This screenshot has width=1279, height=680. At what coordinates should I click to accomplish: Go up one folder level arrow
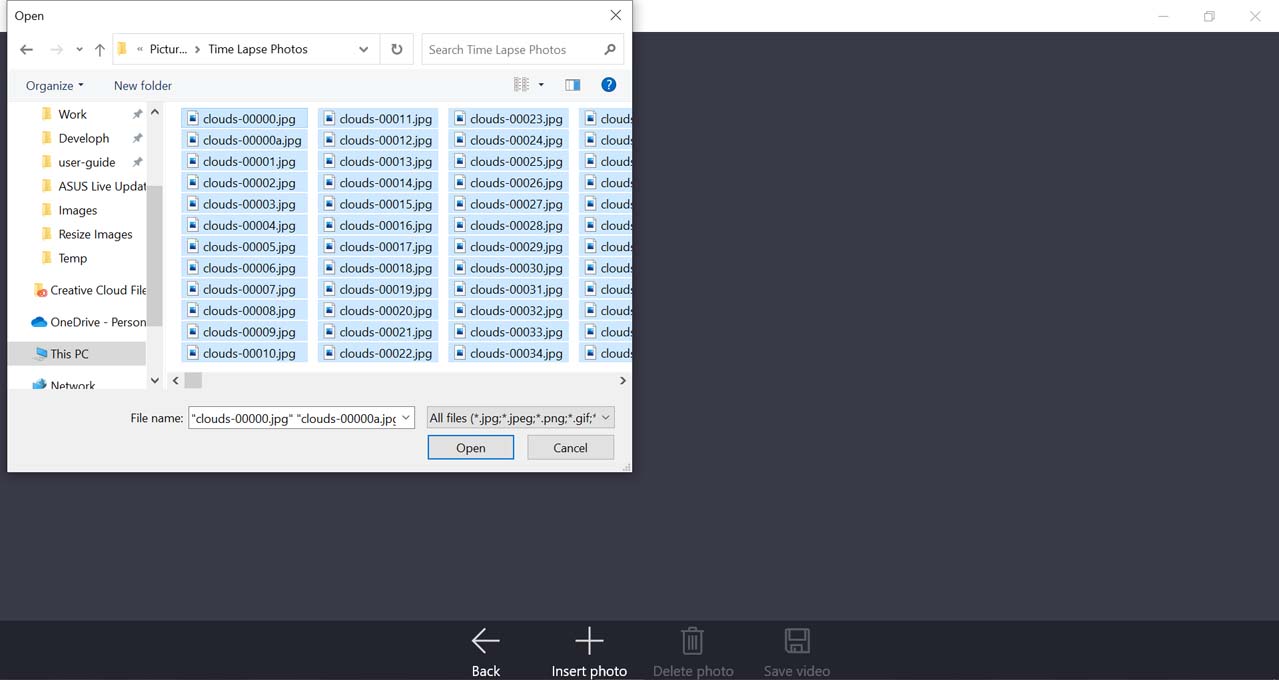(x=100, y=49)
